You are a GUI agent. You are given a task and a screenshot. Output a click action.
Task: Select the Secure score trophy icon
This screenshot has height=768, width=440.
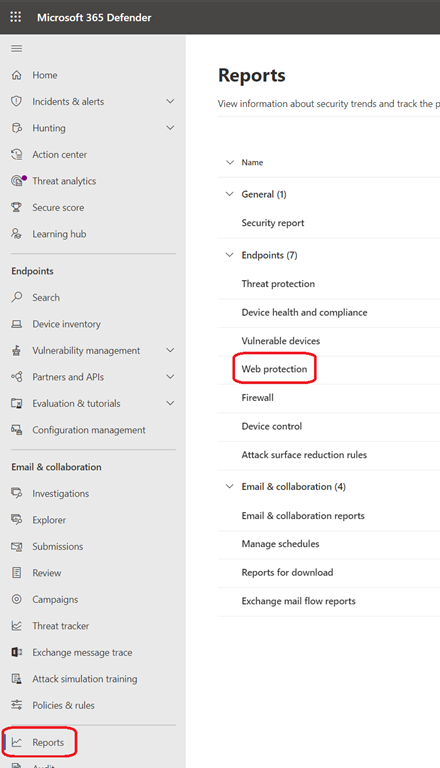[x=17, y=207]
